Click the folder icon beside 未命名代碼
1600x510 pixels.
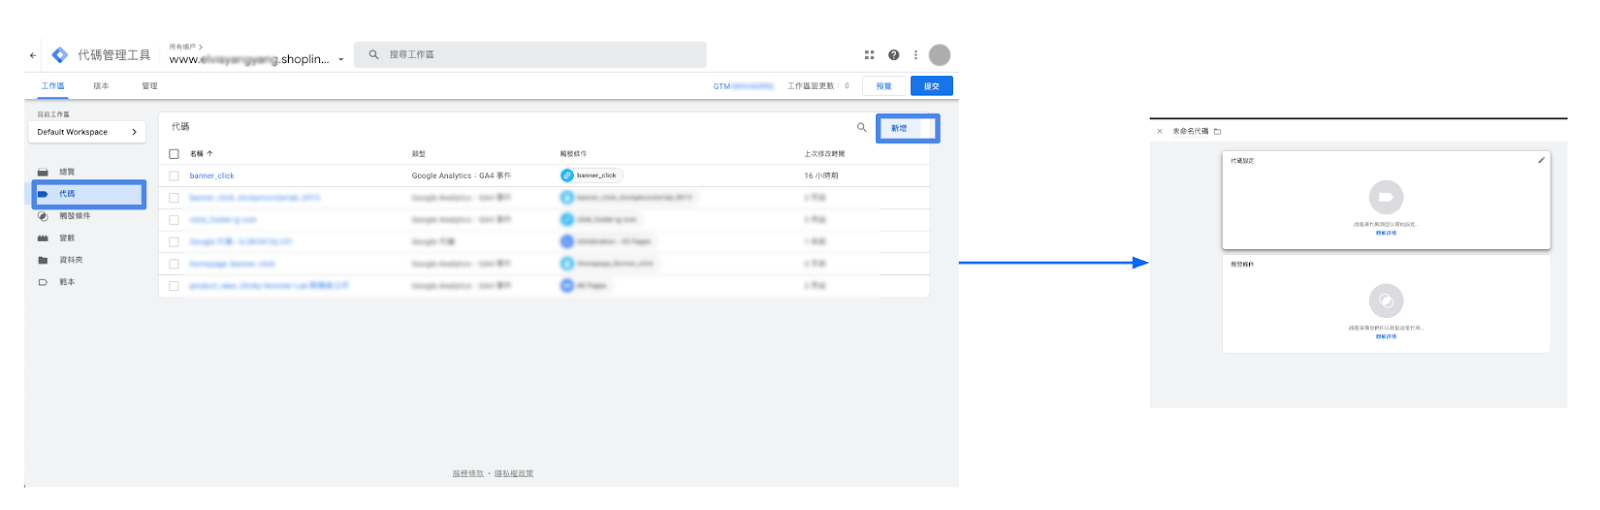click(x=1217, y=131)
